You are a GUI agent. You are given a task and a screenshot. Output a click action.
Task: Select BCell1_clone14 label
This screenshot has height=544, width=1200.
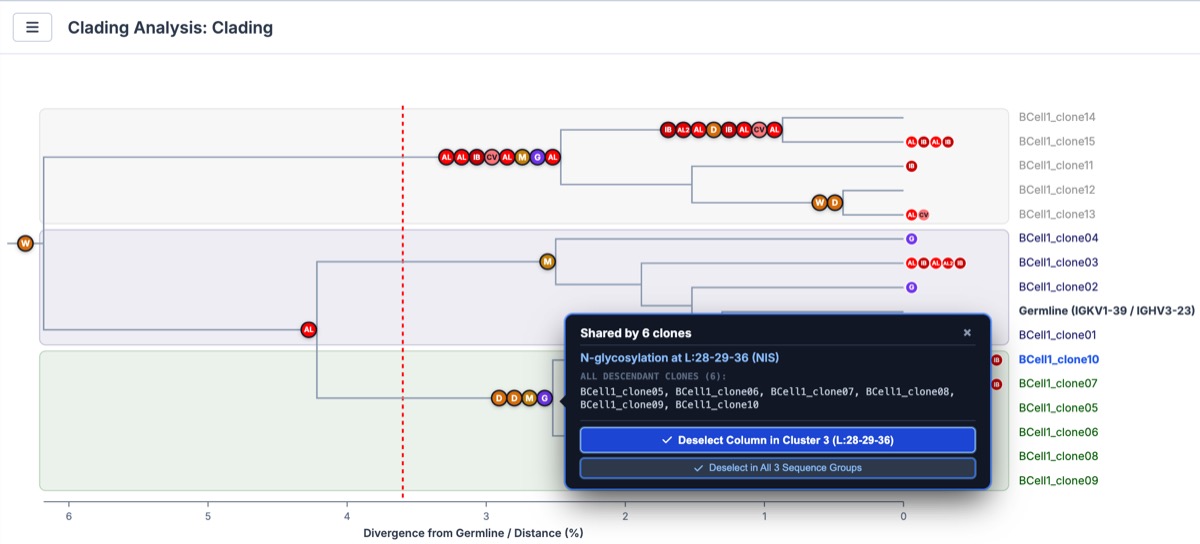(x=1058, y=117)
